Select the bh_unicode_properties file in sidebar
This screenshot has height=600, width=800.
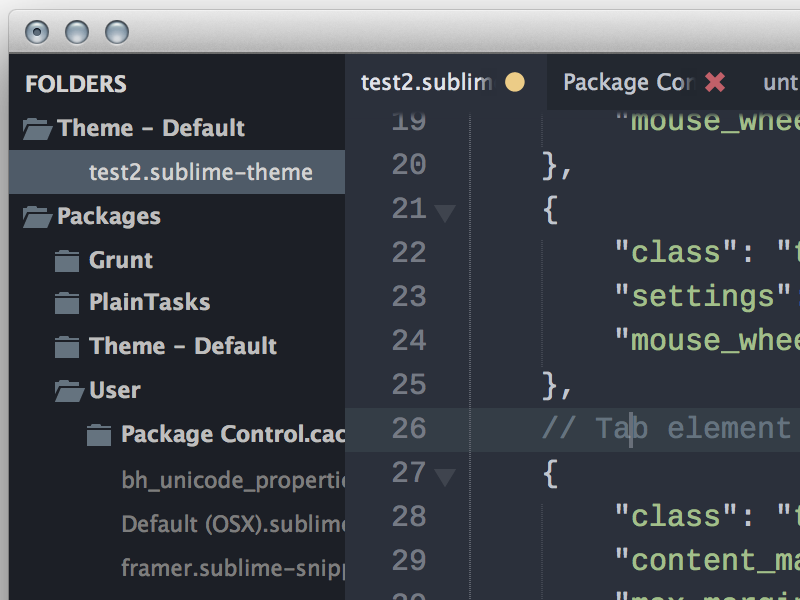pos(232,480)
